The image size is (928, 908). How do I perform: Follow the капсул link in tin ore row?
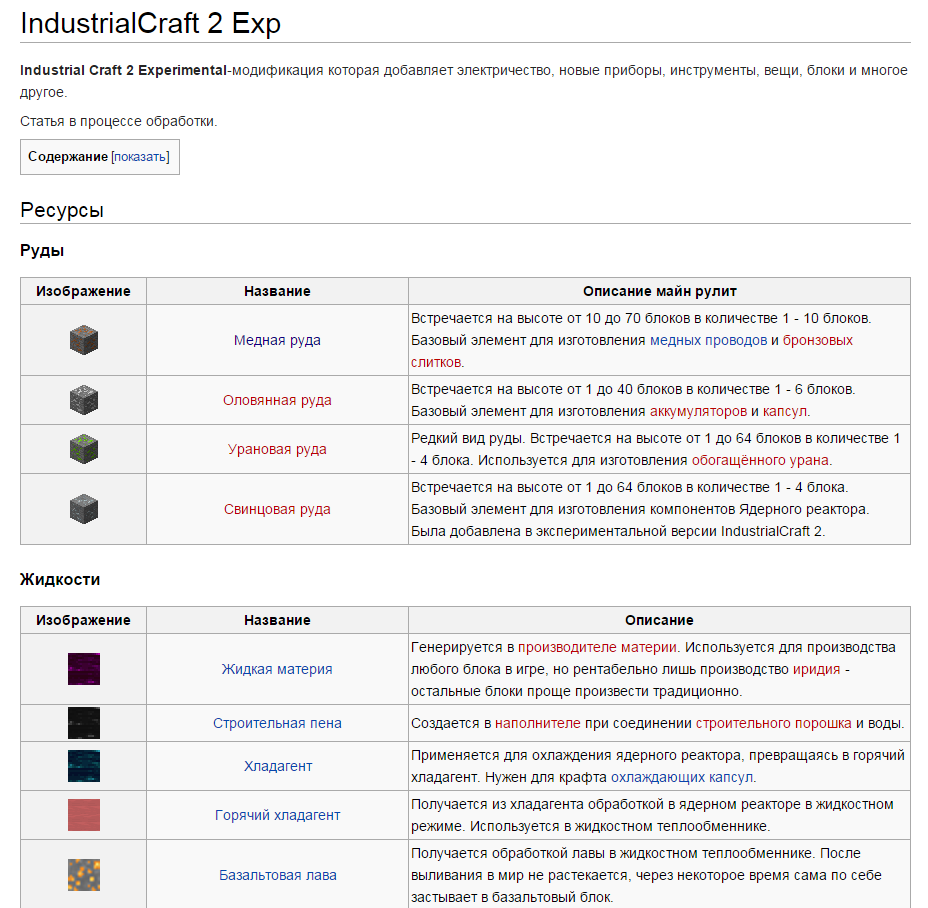tap(785, 411)
